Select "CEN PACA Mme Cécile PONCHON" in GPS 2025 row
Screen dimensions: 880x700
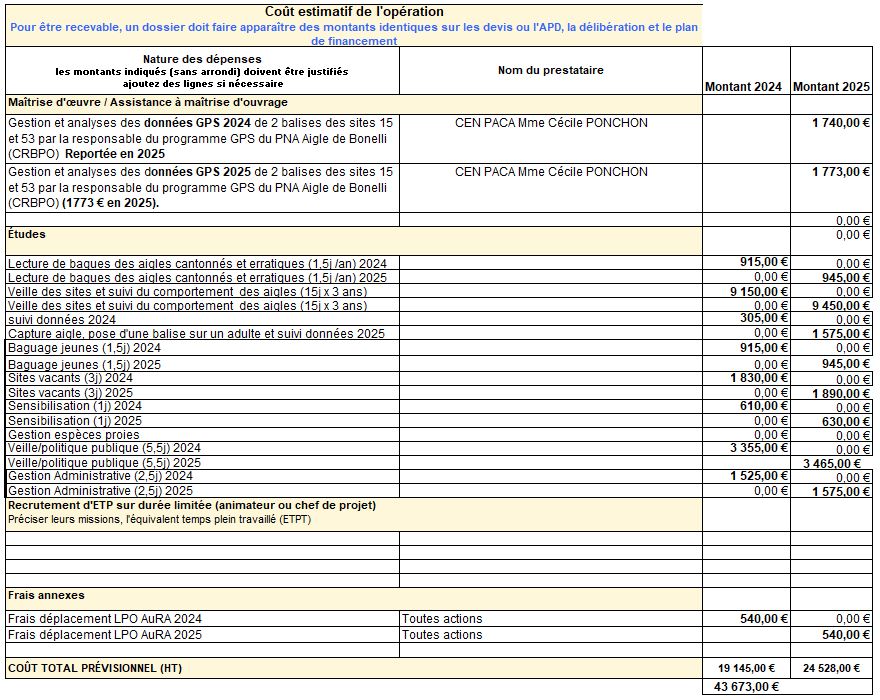click(x=551, y=172)
